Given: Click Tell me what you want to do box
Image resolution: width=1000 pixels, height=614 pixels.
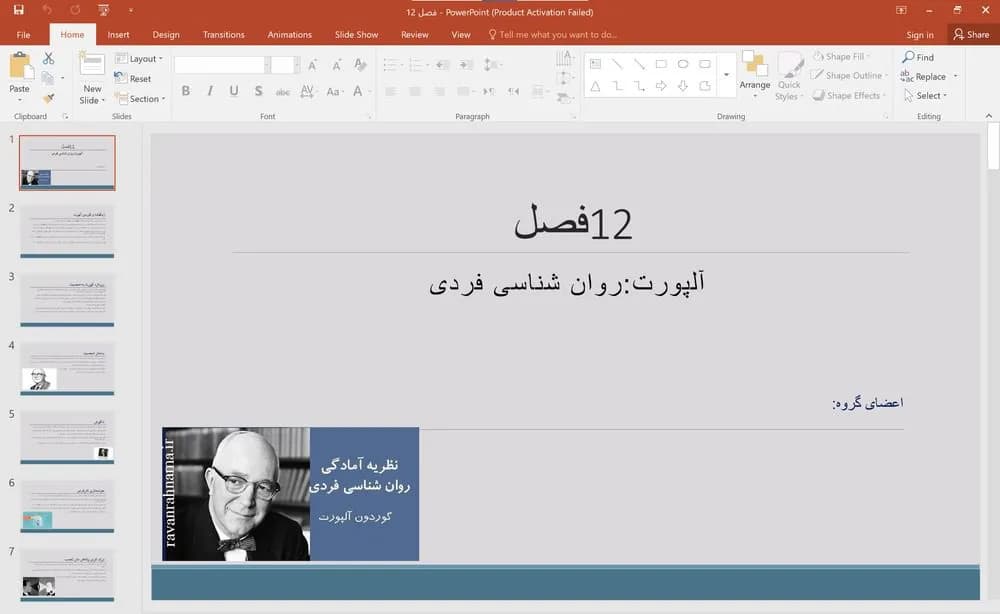Looking at the screenshot, I should coord(552,34).
